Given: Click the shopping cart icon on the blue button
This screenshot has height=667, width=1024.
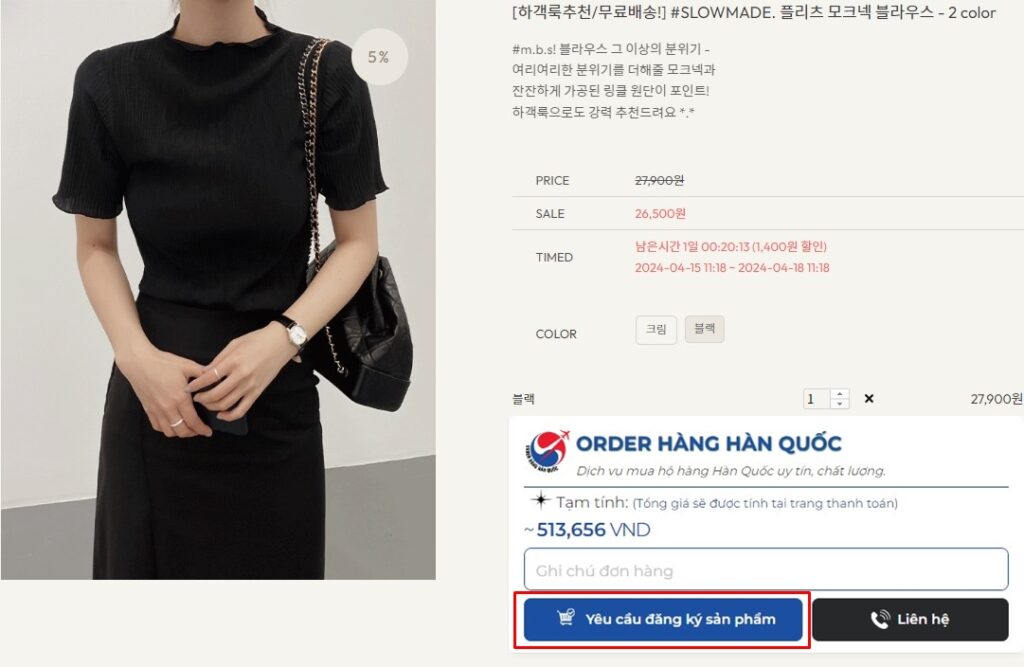Looking at the screenshot, I should [566, 617].
